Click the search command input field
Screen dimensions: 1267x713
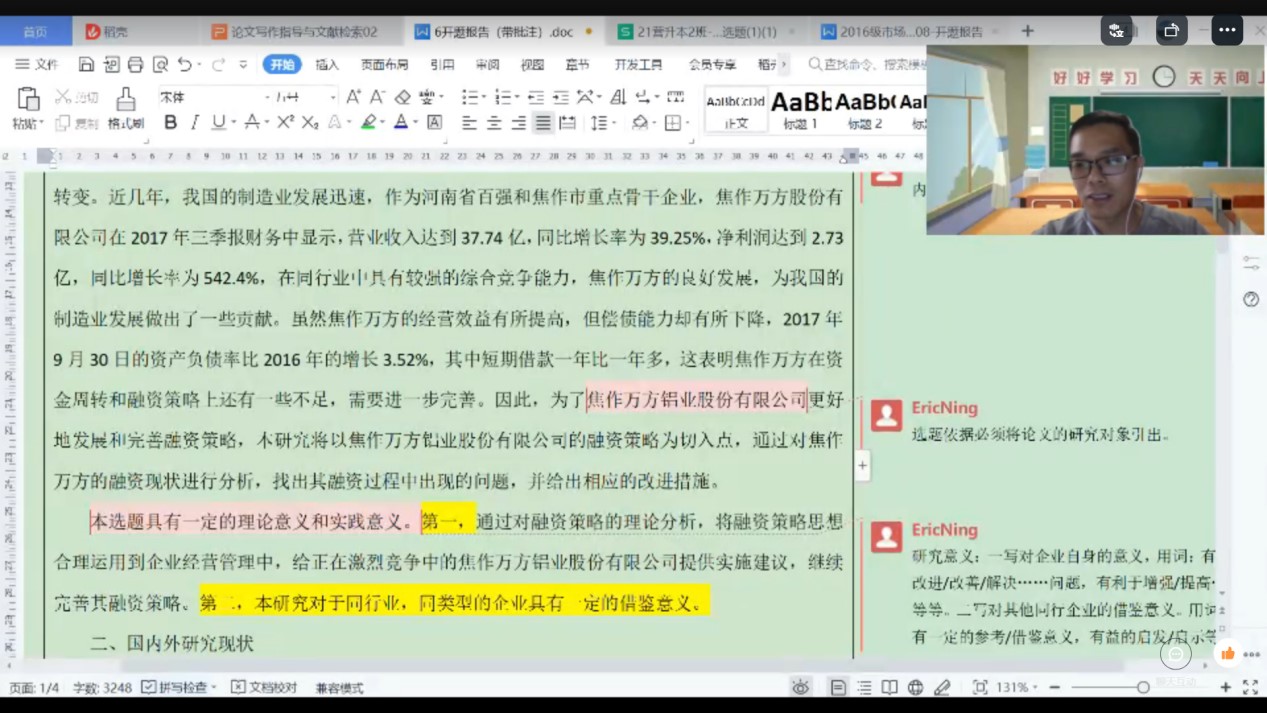pyautogui.click(x=870, y=65)
